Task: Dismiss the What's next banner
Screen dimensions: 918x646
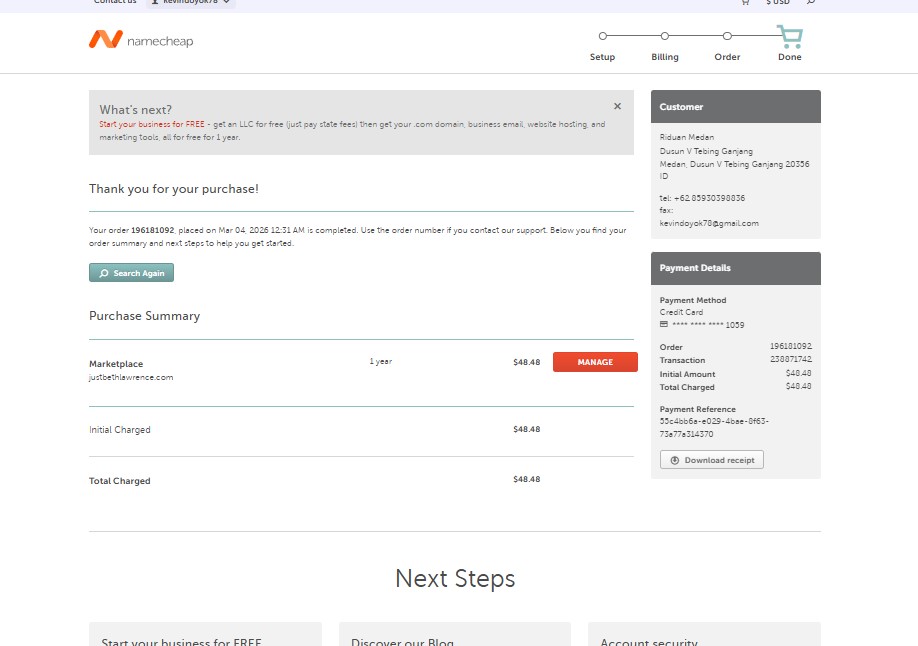Action: (x=617, y=106)
